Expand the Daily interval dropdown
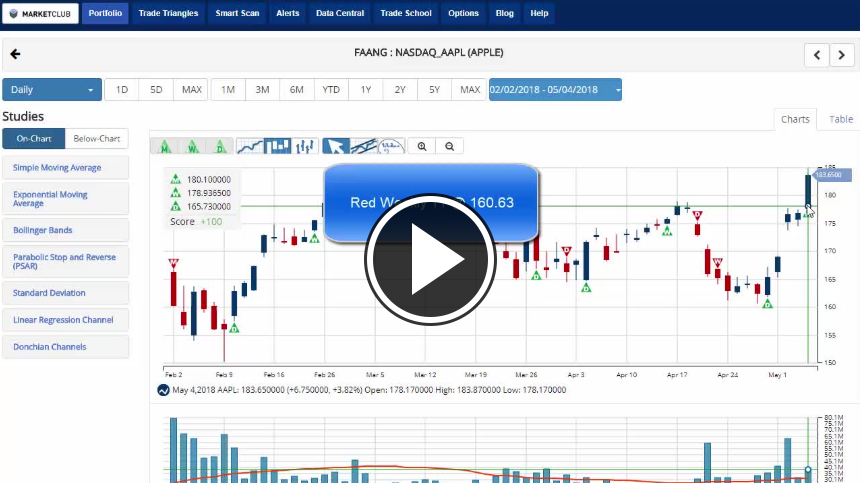The height and width of the screenshot is (483, 860). [52, 89]
